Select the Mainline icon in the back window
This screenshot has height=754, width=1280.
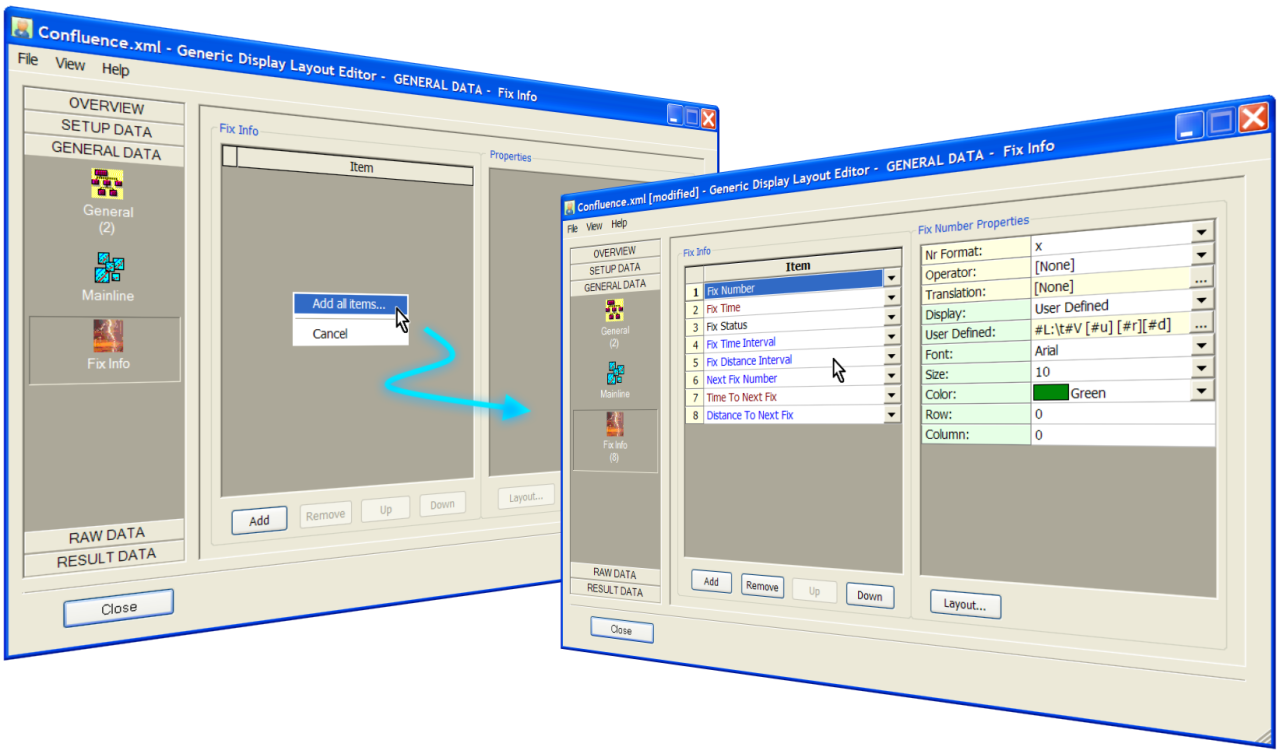point(108,268)
